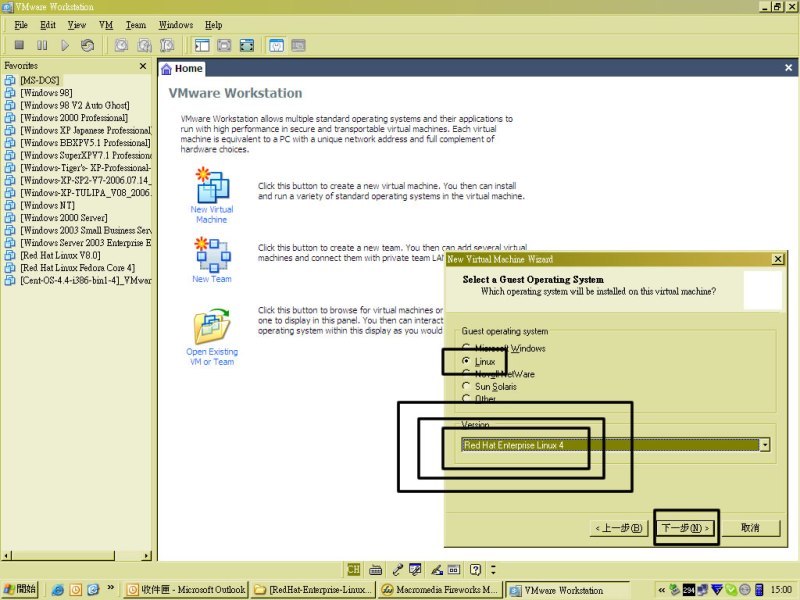Image resolution: width=800 pixels, height=600 pixels.
Task: Click the Suspend (pause) toolbar icon
Action: pos(42,45)
